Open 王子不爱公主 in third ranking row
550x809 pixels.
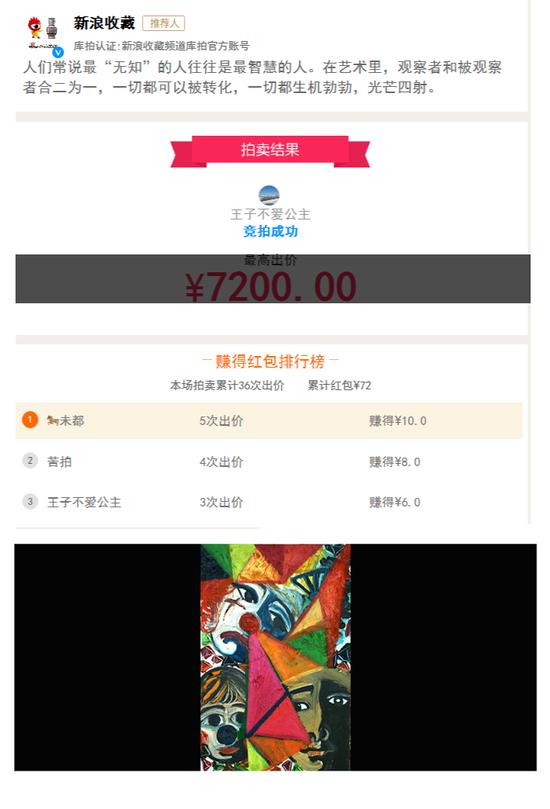(x=84, y=502)
